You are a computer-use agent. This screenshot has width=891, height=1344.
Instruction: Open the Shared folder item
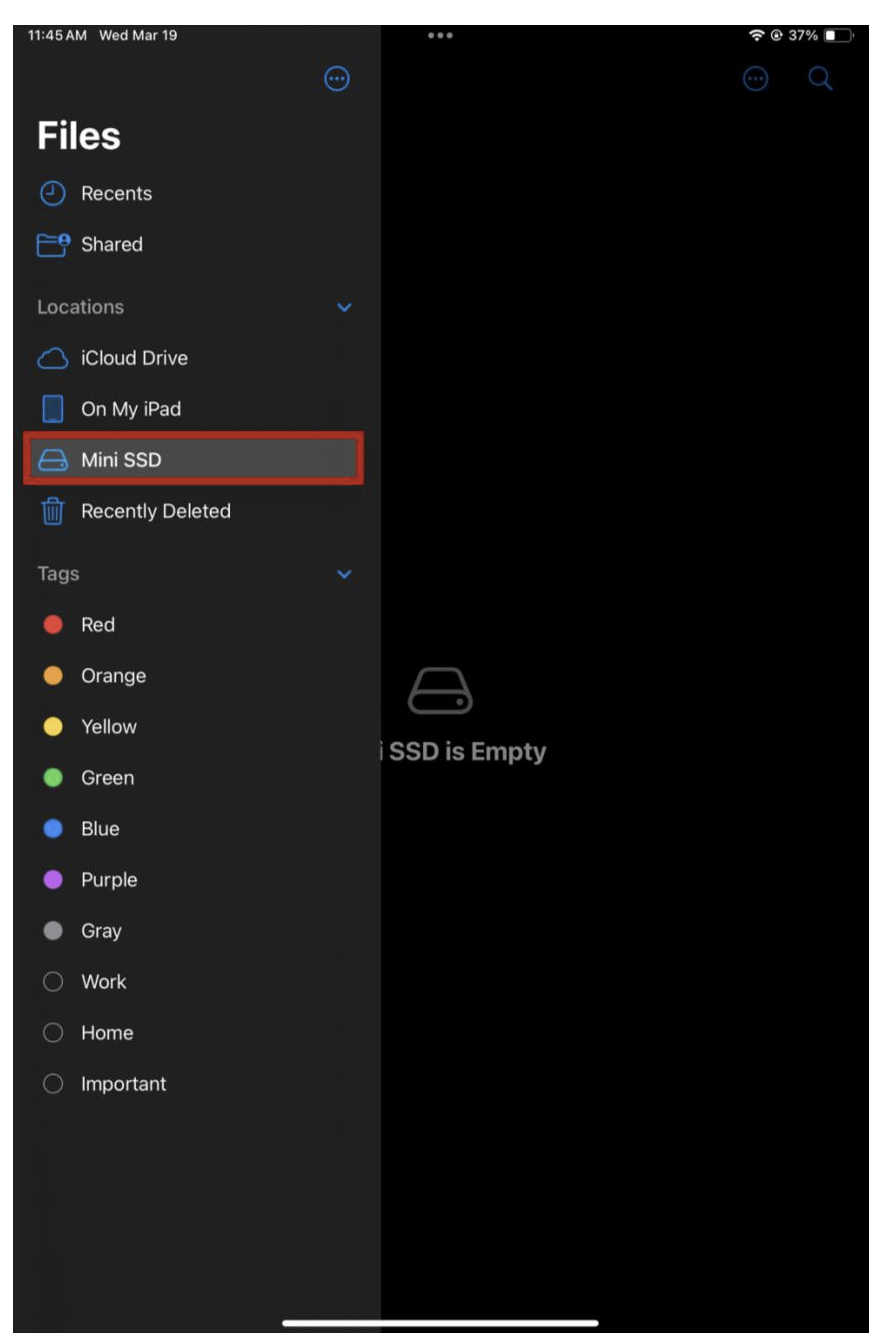tap(111, 245)
